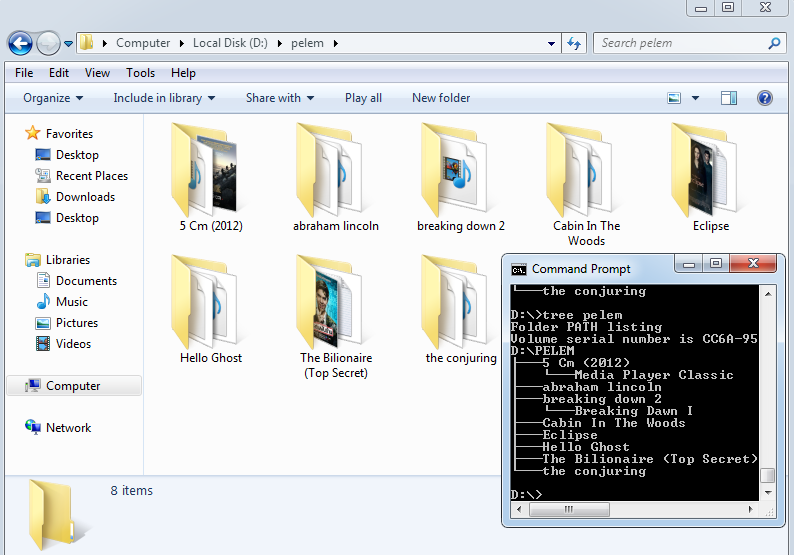Open the Organize dropdown
794x555 pixels.
53,98
